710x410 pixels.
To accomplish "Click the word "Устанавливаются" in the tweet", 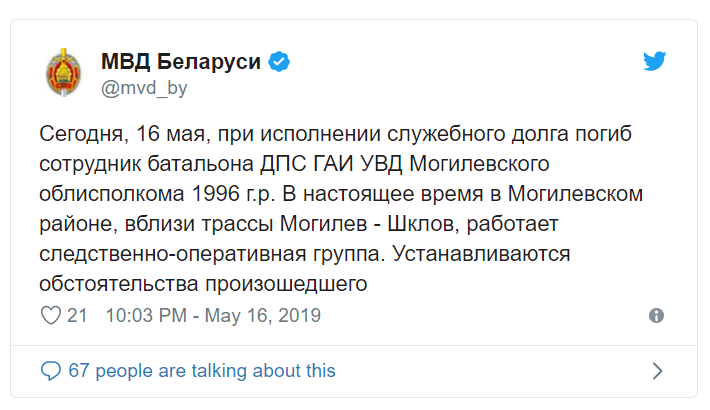I will click(481, 254).
